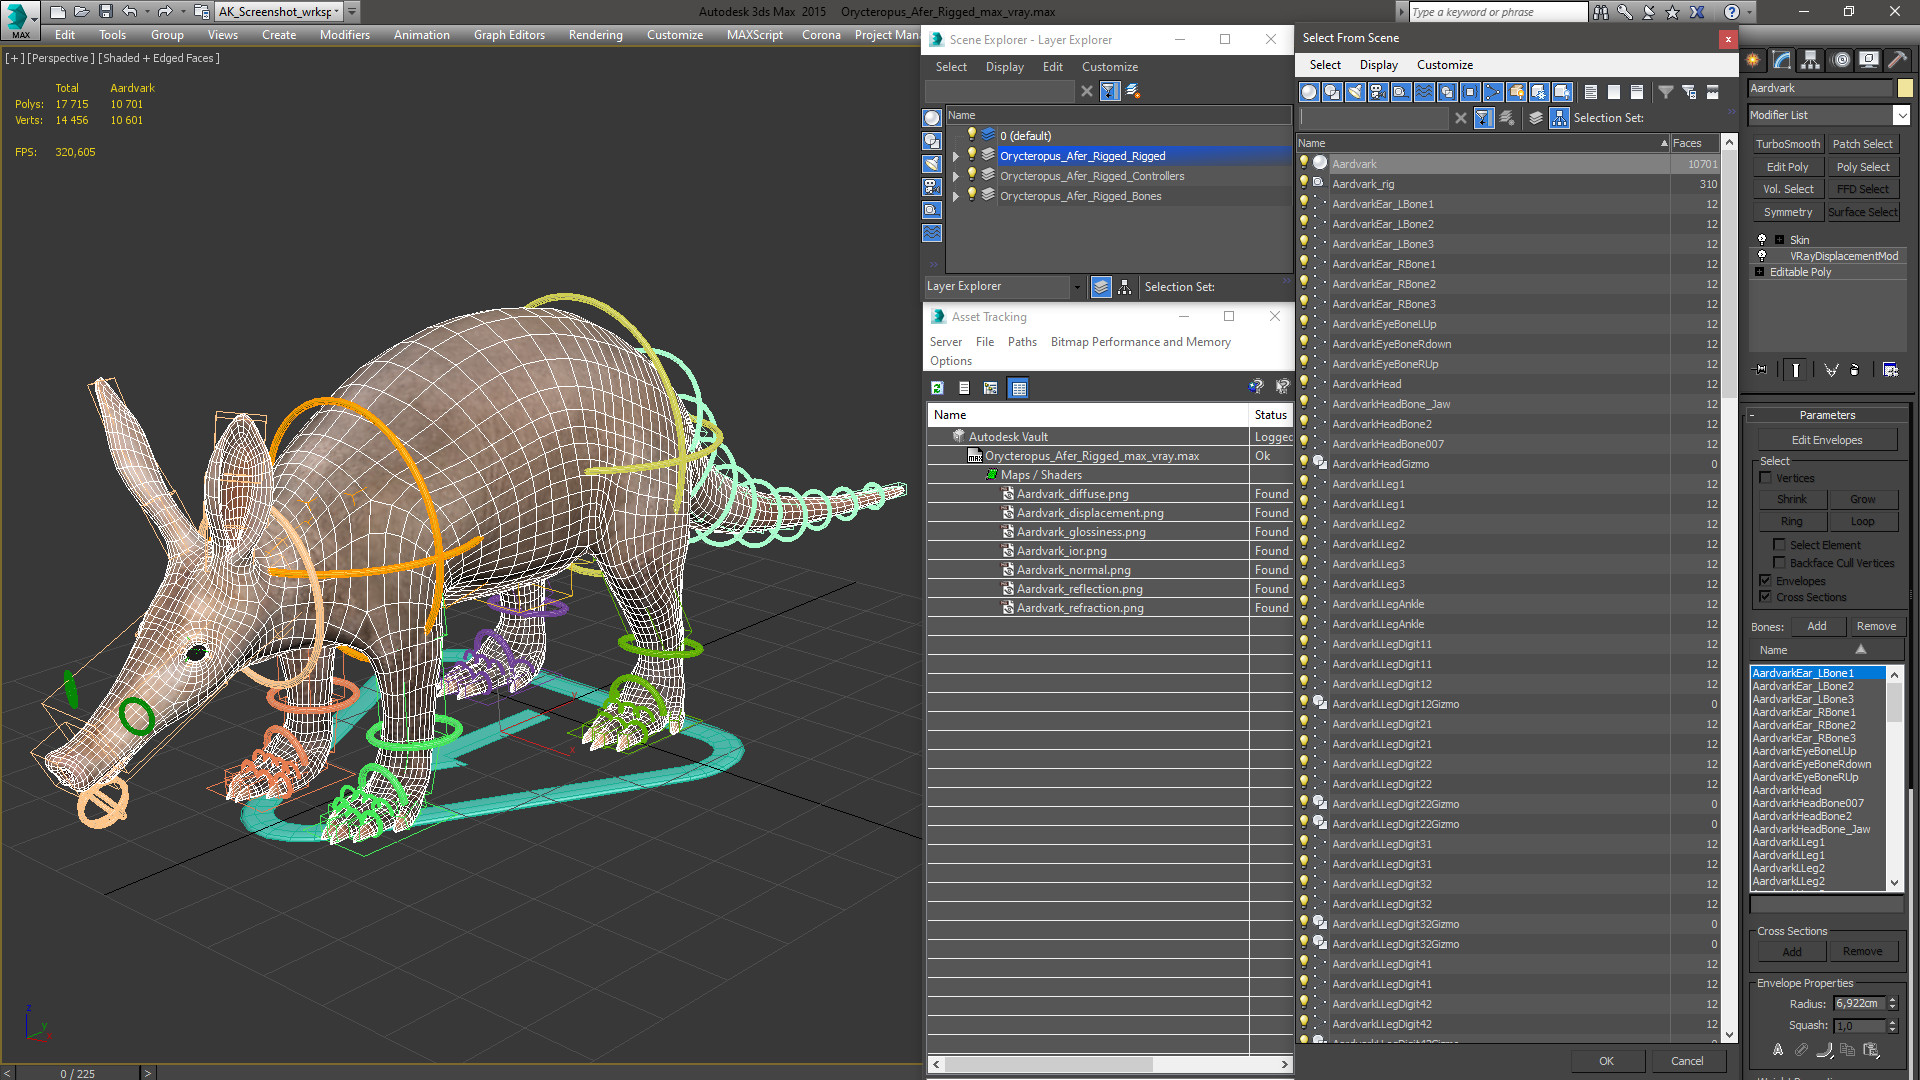This screenshot has width=1920, height=1080.
Task: Switch to Sort by Hierarchy in Select From Scene
Action: (x=1560, y=118)
